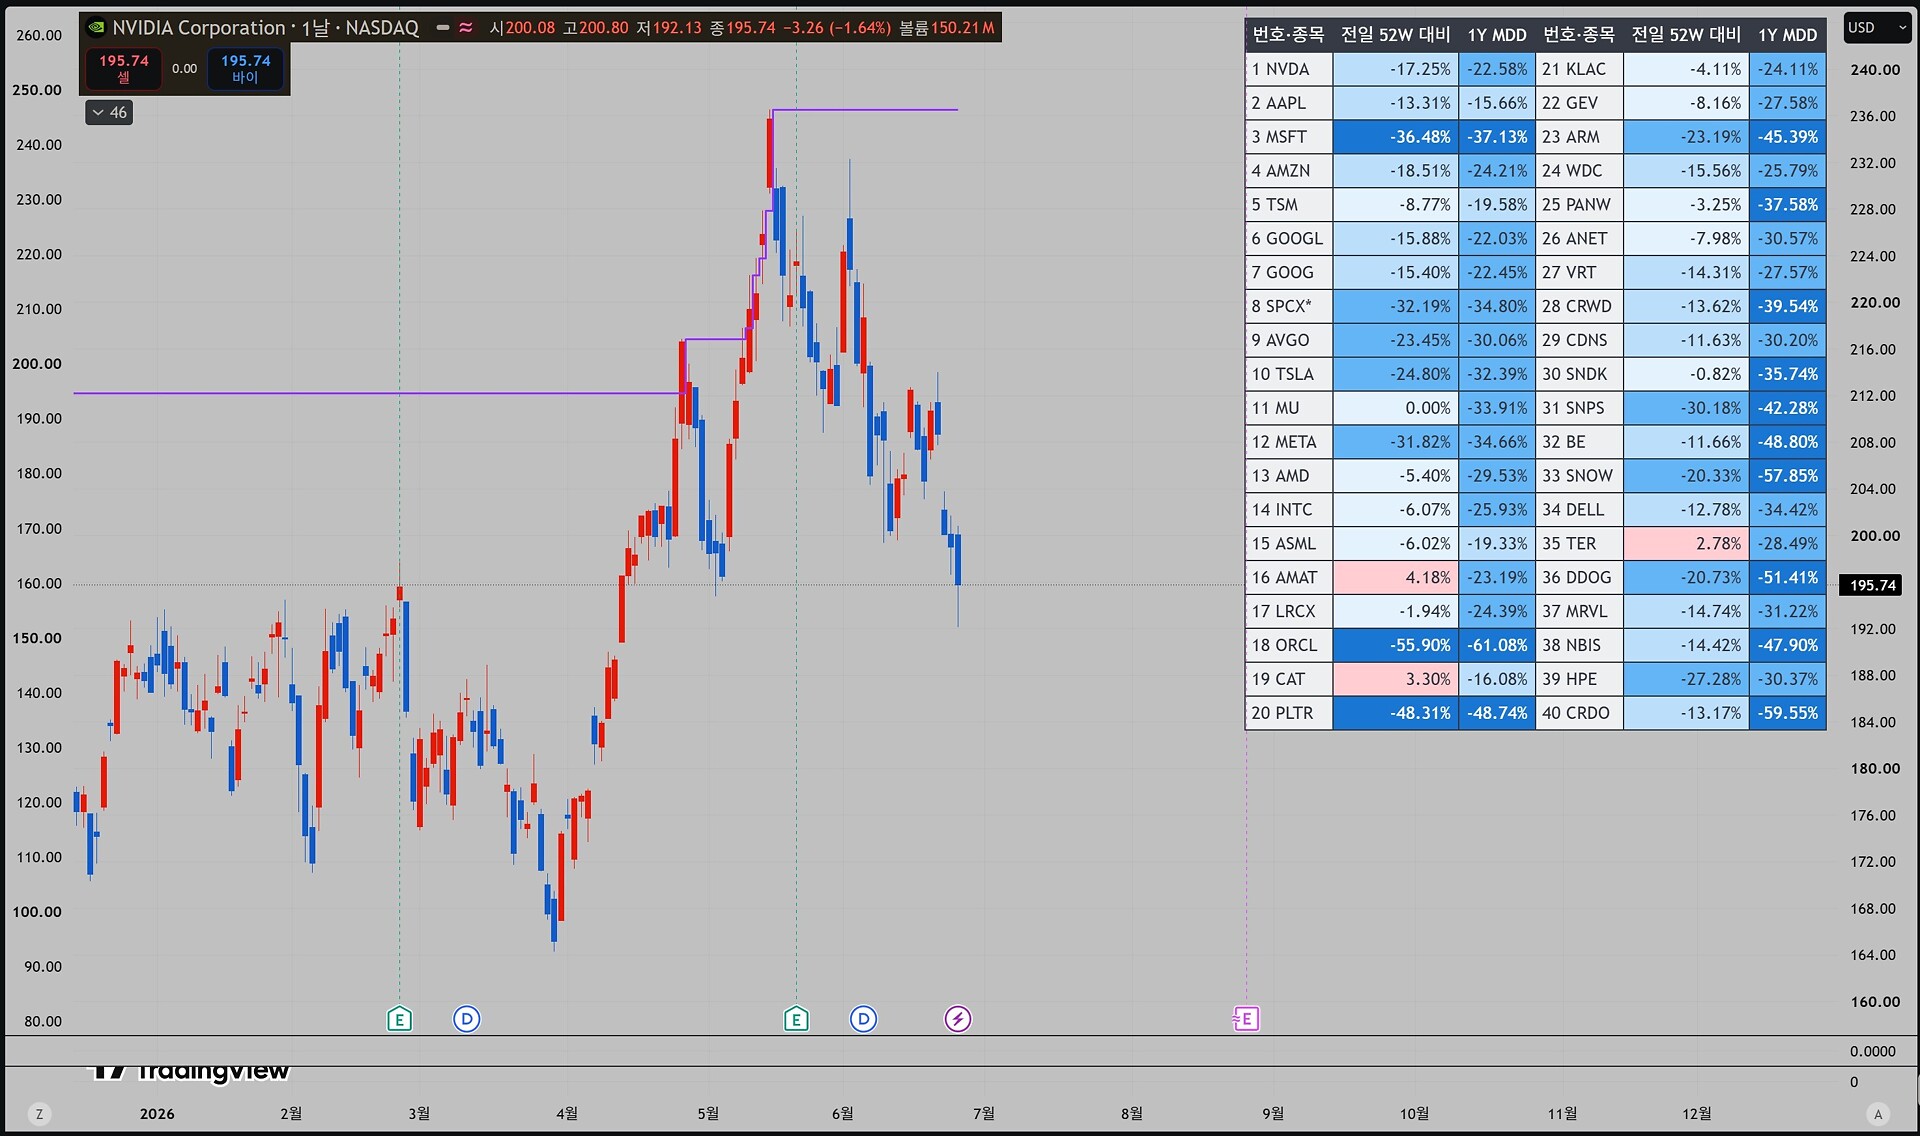
Task: Click the 16 AMAT cell in the table
Action: [1289, 577]
